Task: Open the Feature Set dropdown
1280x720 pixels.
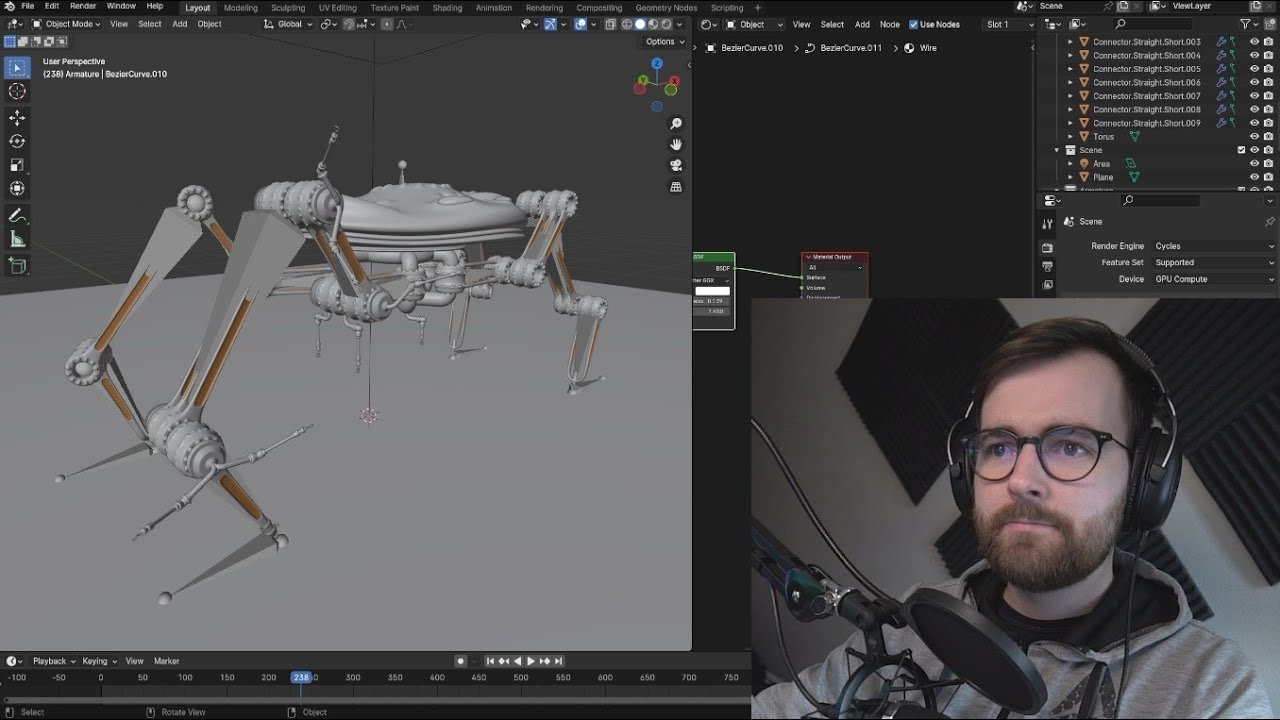Action: pos(1214,263)
